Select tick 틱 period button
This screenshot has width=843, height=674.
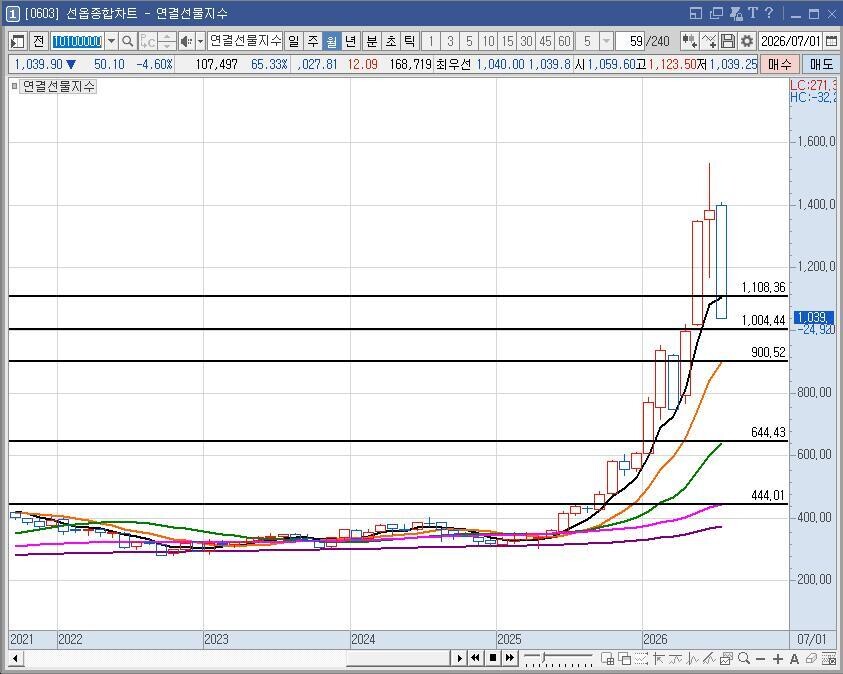point(410,41)
